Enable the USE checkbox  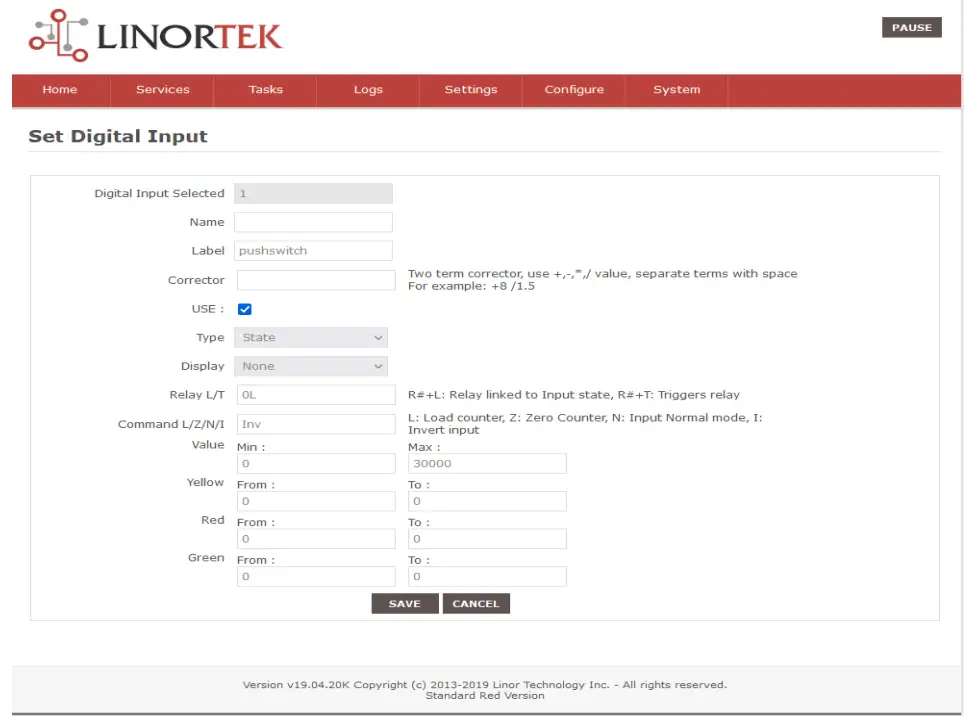pyautogui.click(x=243, y=309)
